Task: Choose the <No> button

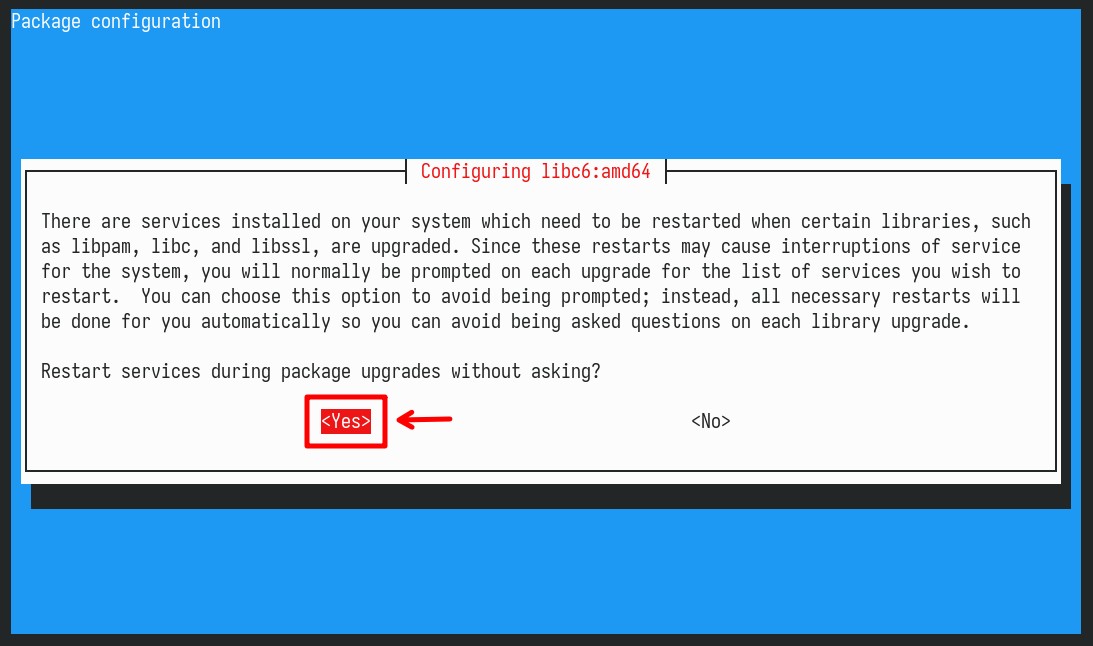Action: tap(710, 421)
